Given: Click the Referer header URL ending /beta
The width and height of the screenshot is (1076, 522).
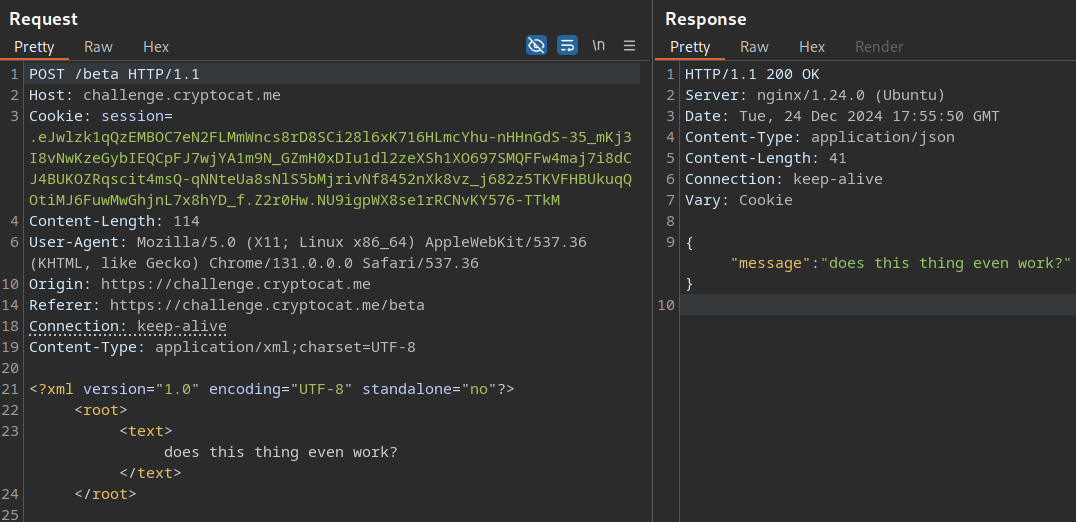Looking at the screenshot, I should point(267,305).
